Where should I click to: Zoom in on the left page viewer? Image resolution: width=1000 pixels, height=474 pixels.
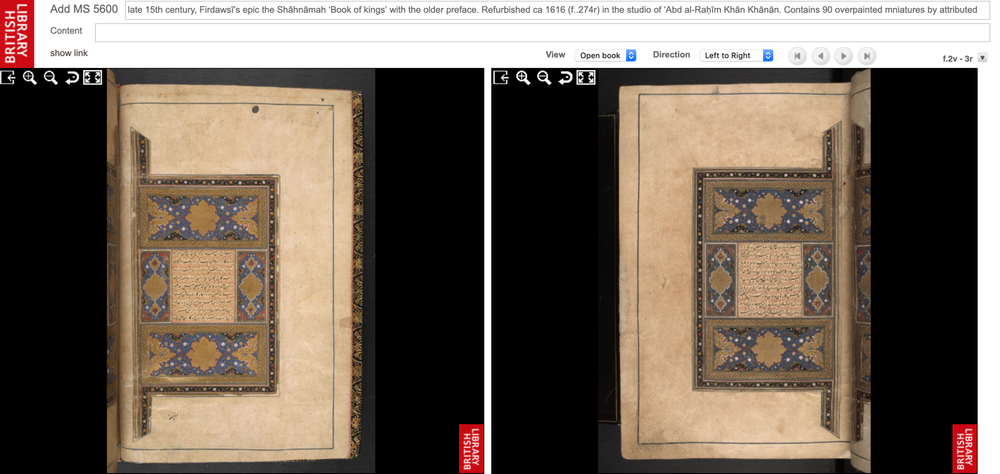pyautogui.click(x=29, y=78)
